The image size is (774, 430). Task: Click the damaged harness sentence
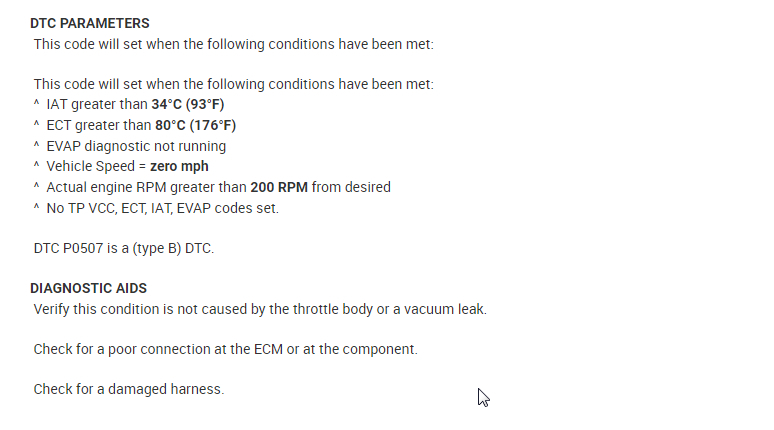point(128,389)
